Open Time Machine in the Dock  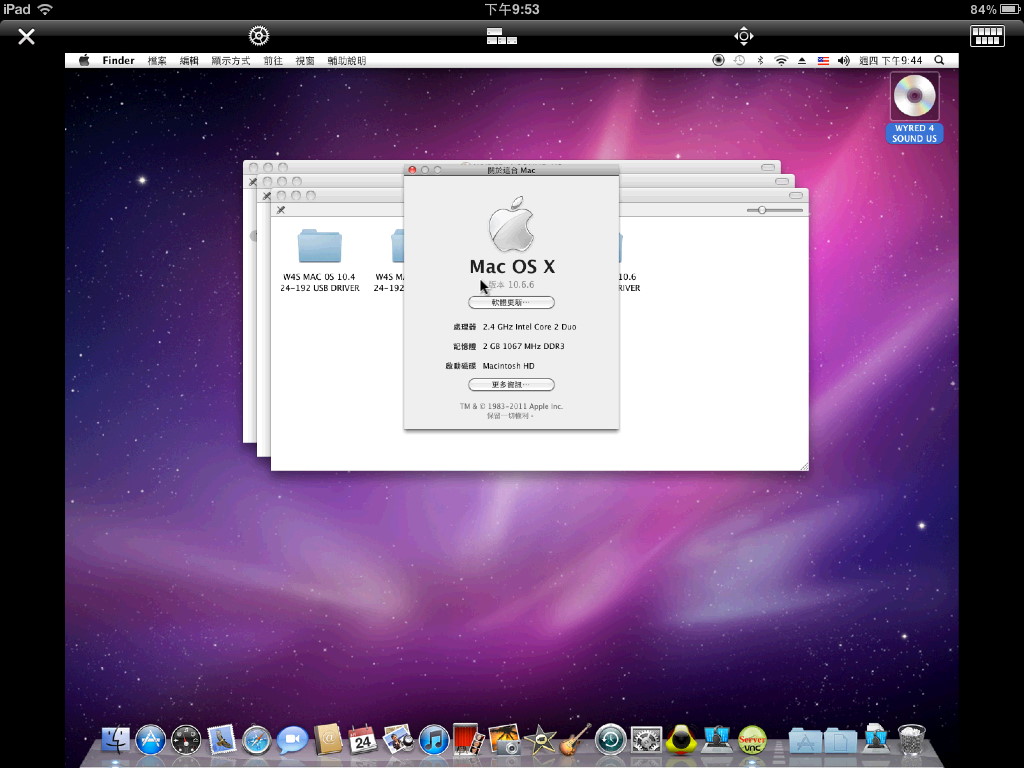611,740
